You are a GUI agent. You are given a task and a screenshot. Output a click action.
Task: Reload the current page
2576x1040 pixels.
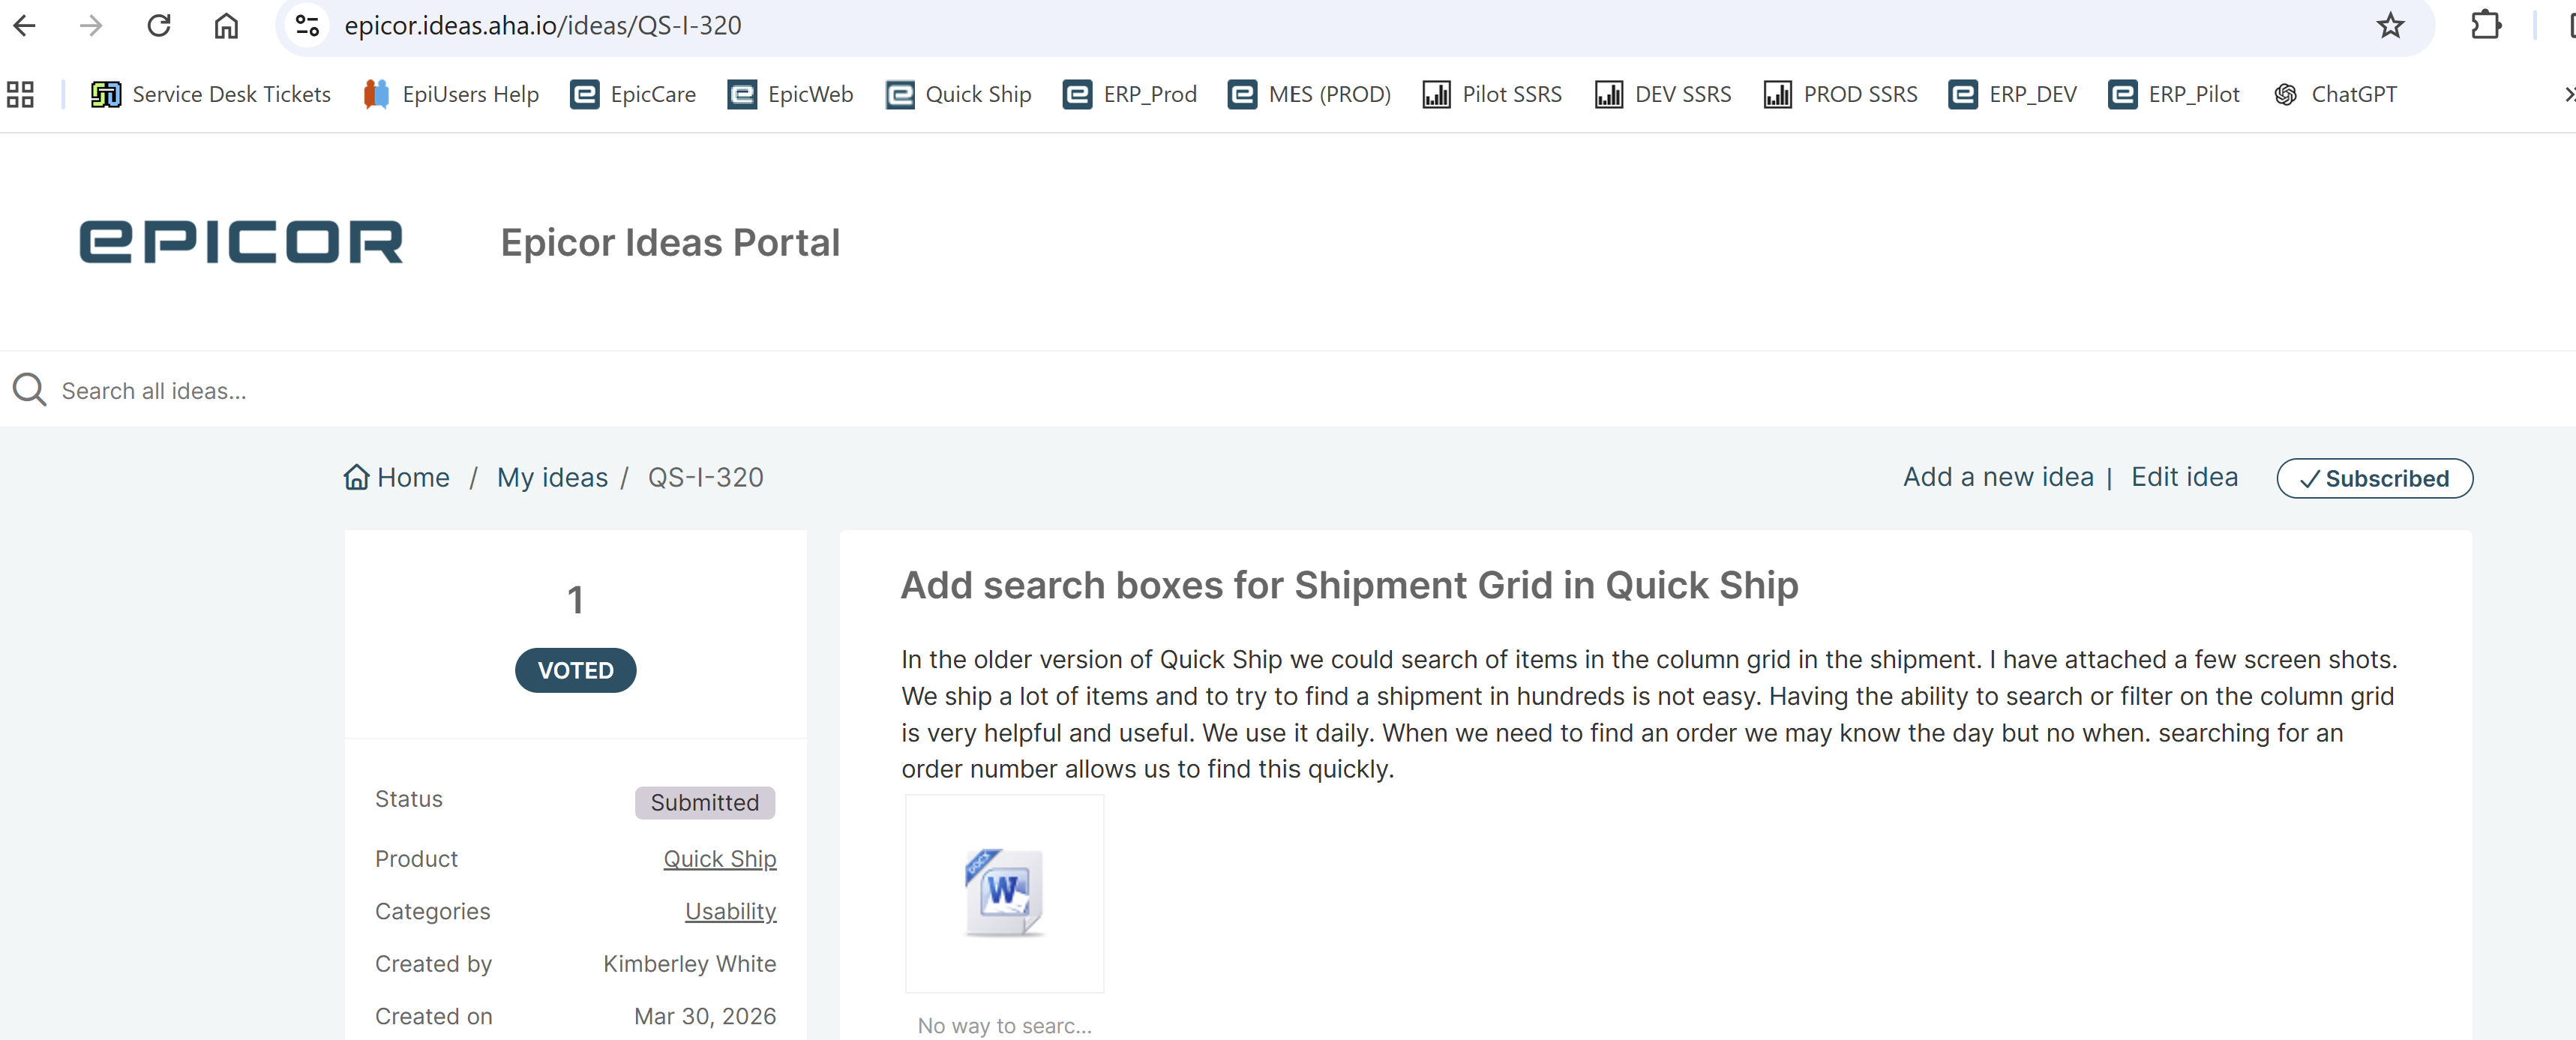point(159,26)
